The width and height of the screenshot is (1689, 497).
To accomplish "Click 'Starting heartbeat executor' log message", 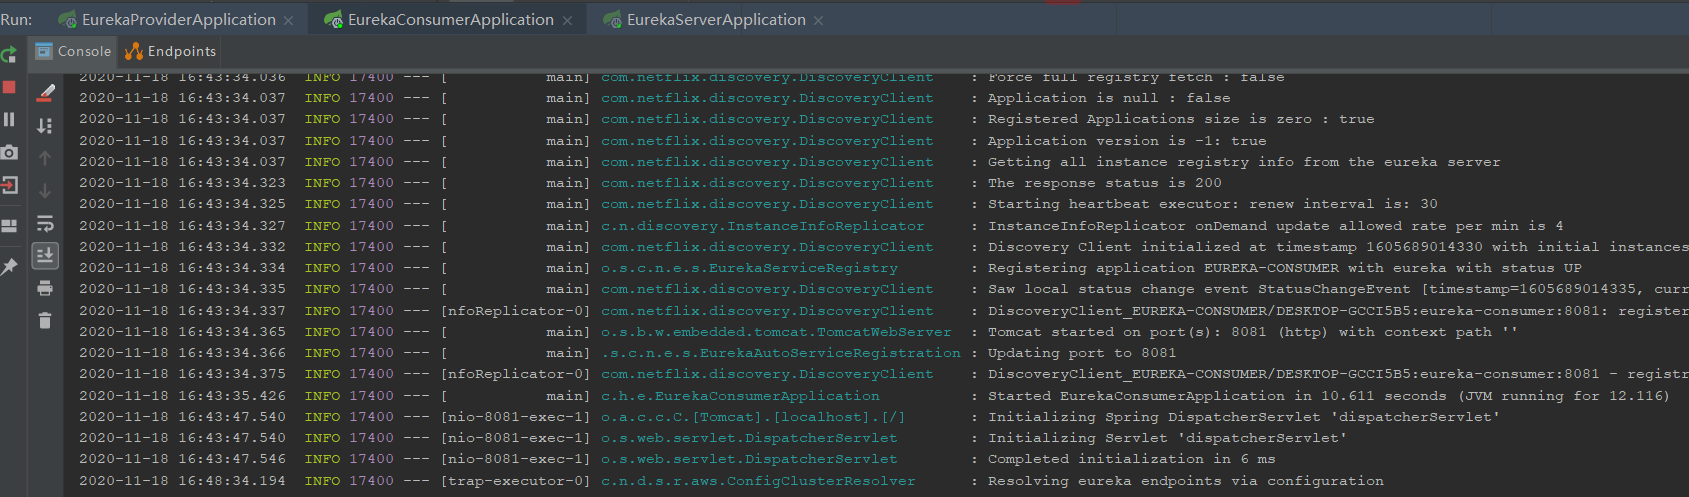I will [1212, 204].
